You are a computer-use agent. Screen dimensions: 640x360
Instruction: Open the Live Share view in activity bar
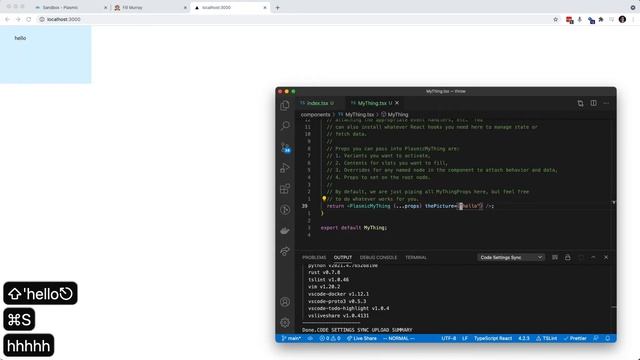[x=285, y=251]
